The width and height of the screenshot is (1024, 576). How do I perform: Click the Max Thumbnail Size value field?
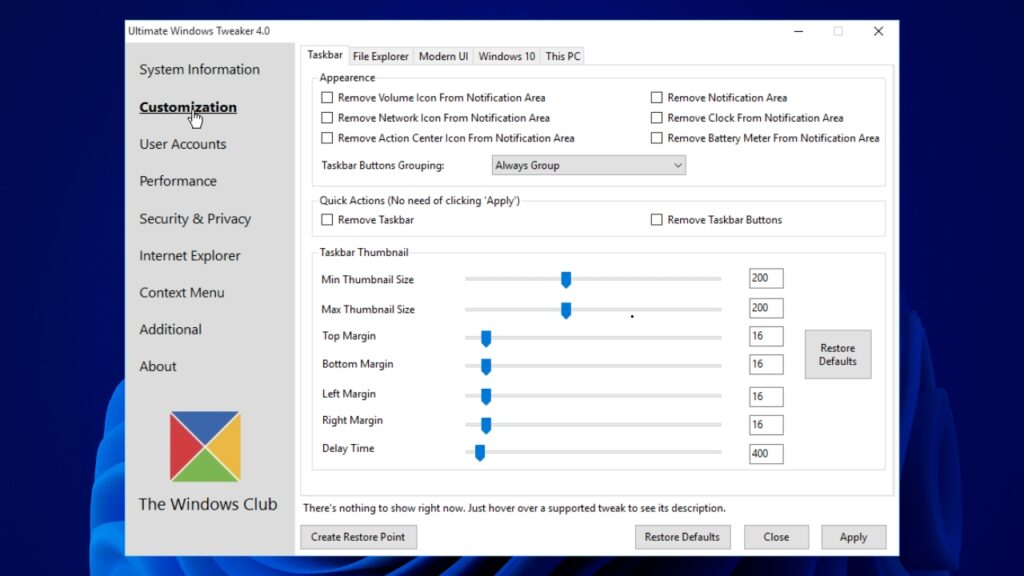click(765, 307)
